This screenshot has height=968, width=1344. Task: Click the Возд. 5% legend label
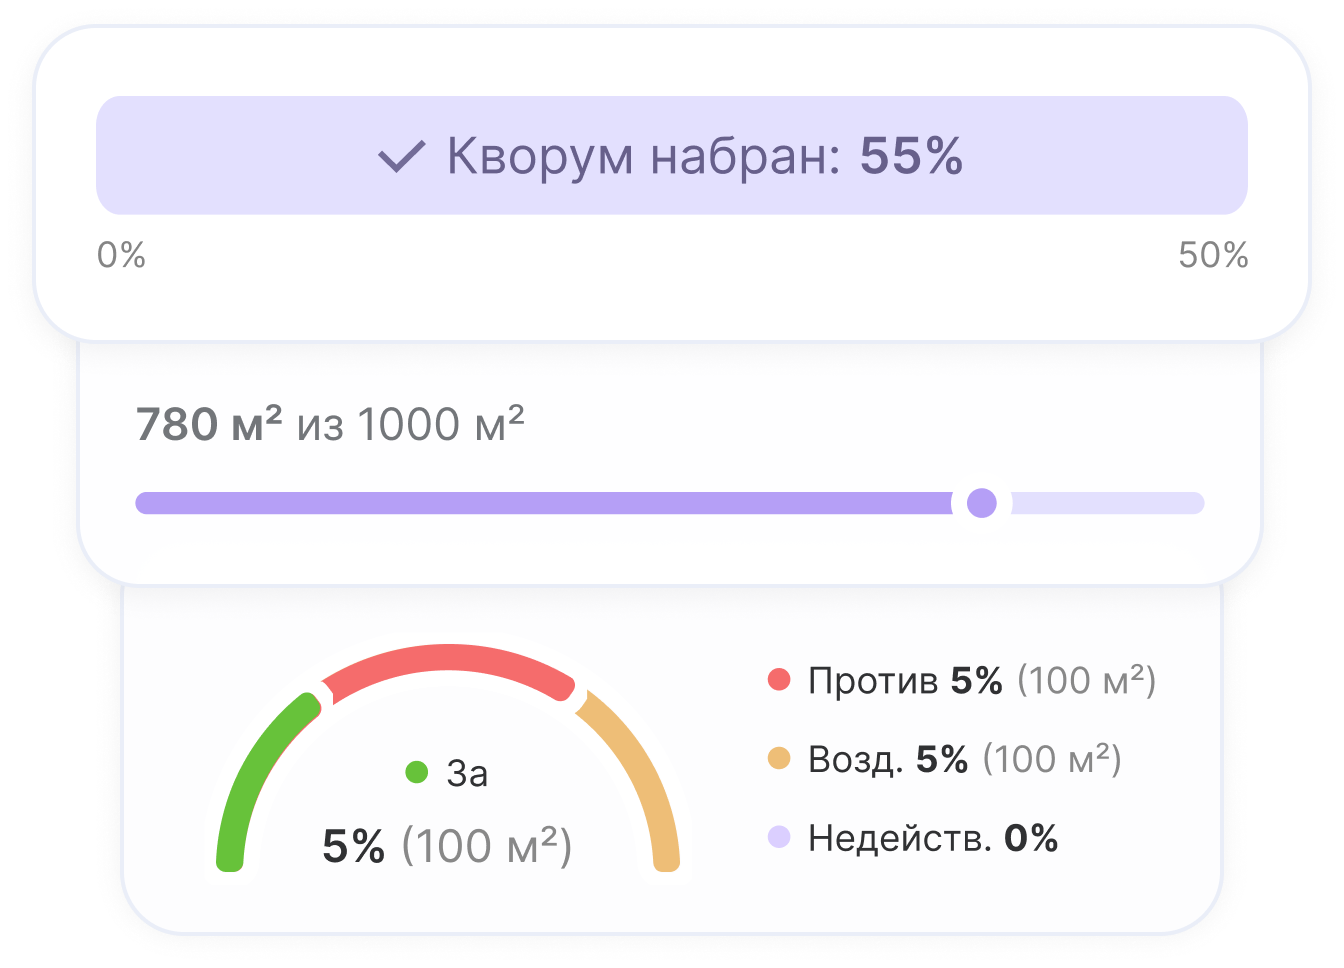(888, 760)
